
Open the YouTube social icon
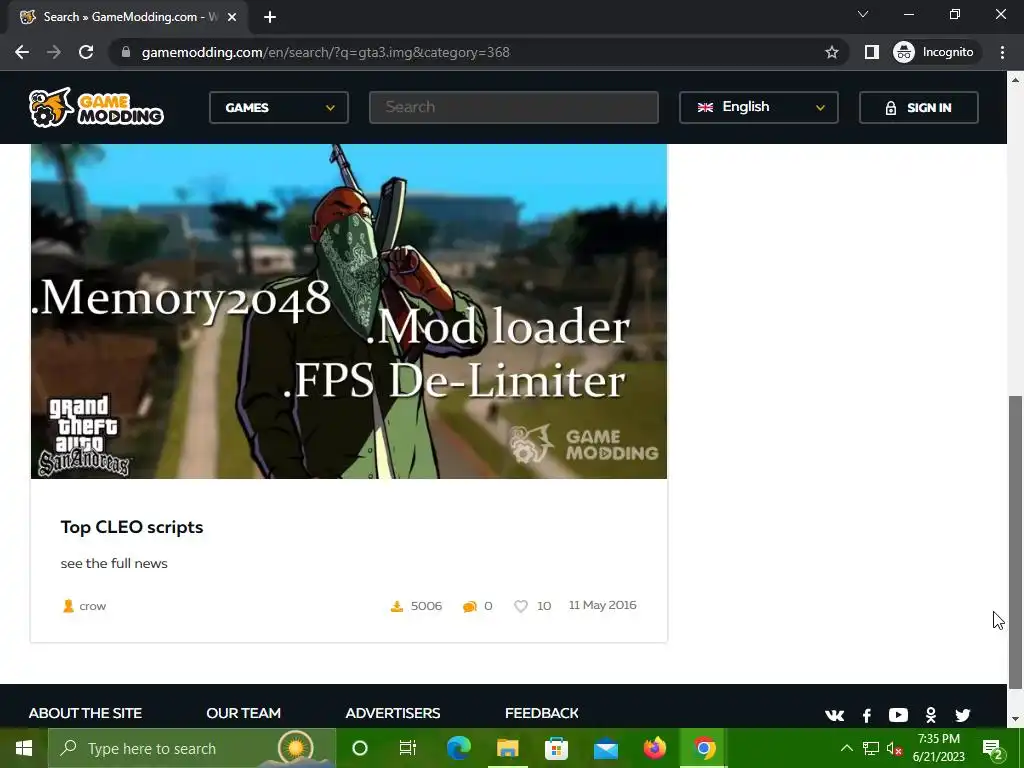[x=898, y=715]
